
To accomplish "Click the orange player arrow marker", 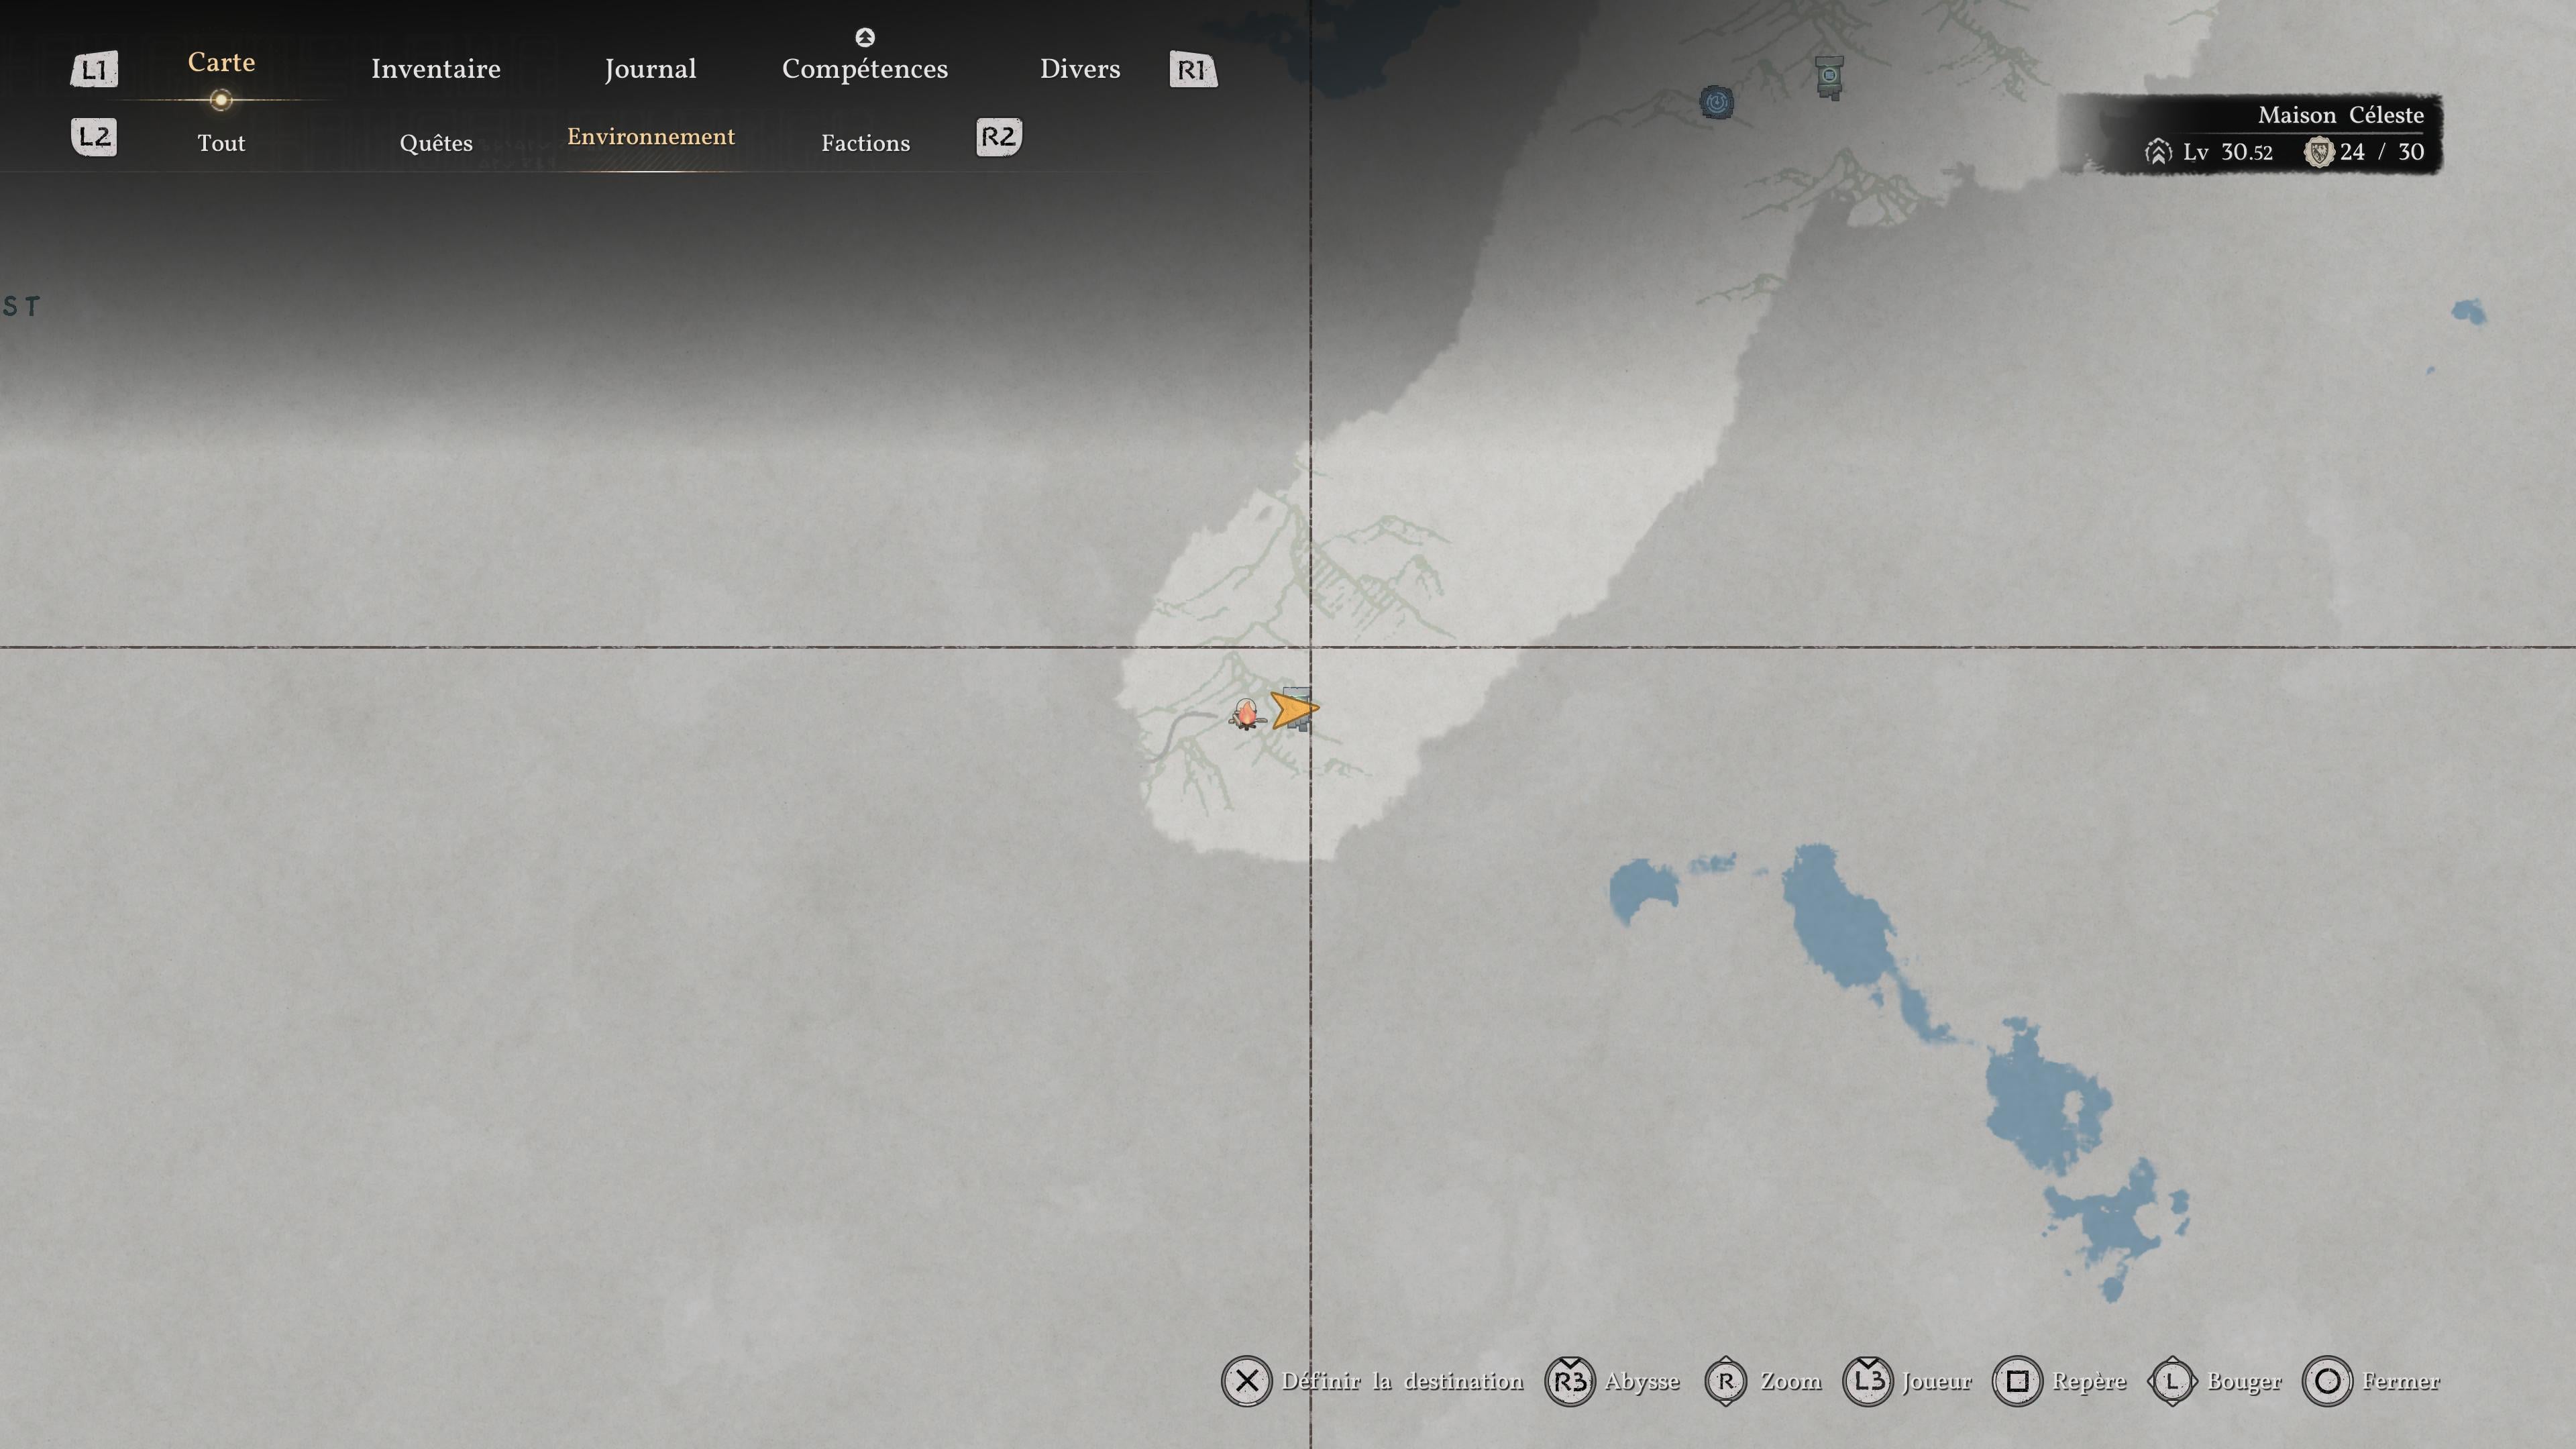I will point(1294,709).
